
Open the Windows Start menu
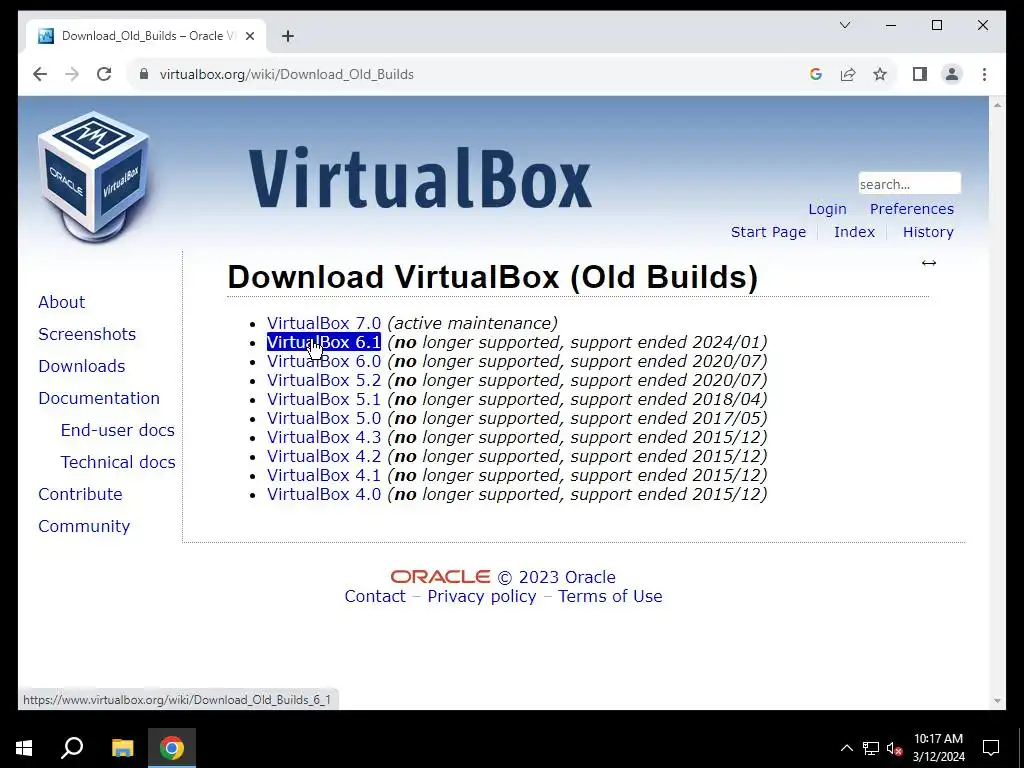pyautogui.click(x=24, y=748)
